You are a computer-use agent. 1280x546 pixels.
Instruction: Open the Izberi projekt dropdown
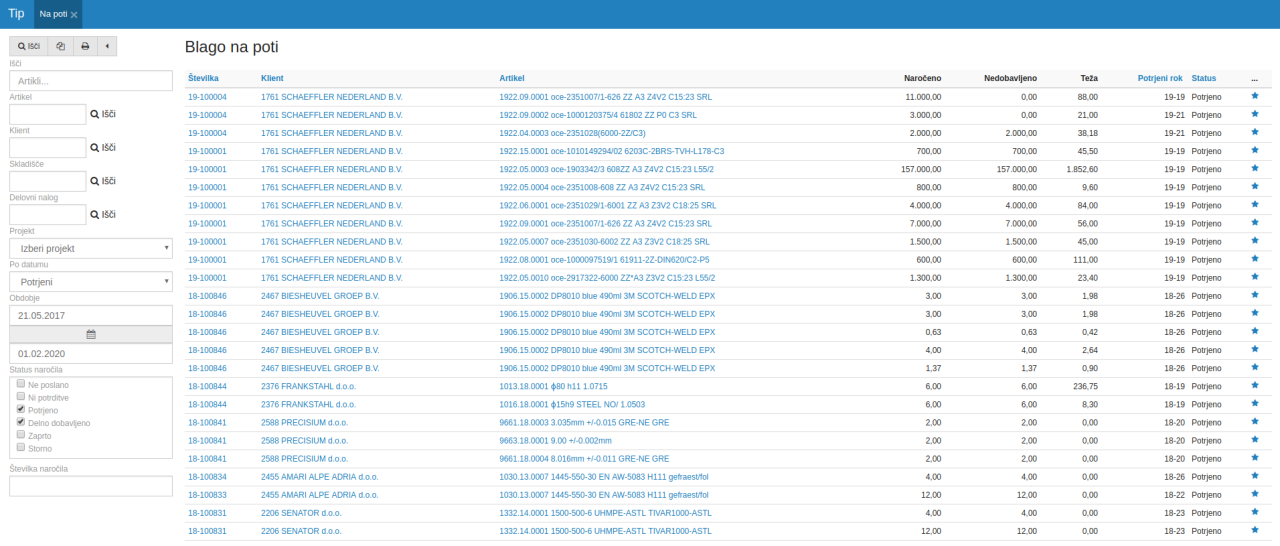coord(91,248)
